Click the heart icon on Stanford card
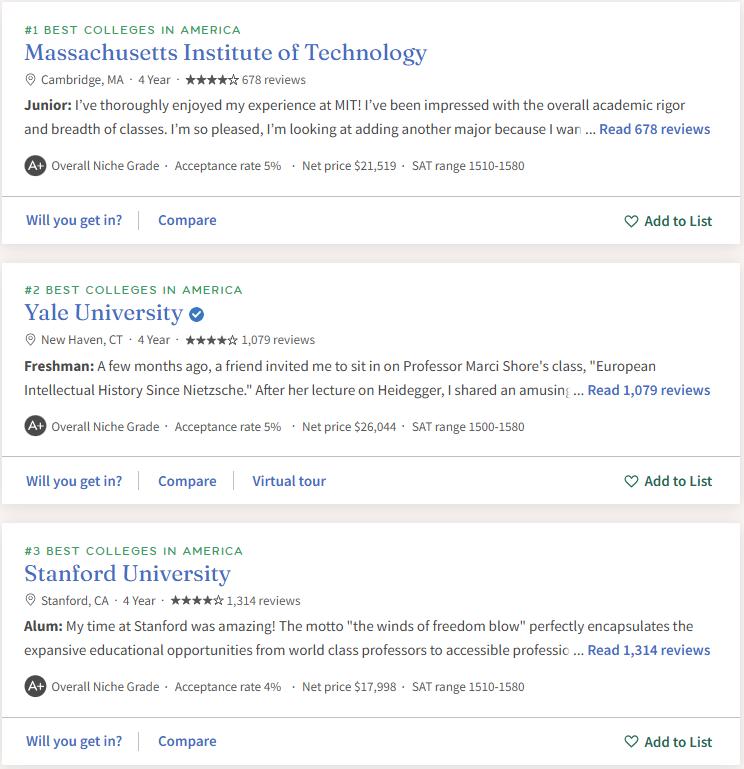 [x=631, y=742]
